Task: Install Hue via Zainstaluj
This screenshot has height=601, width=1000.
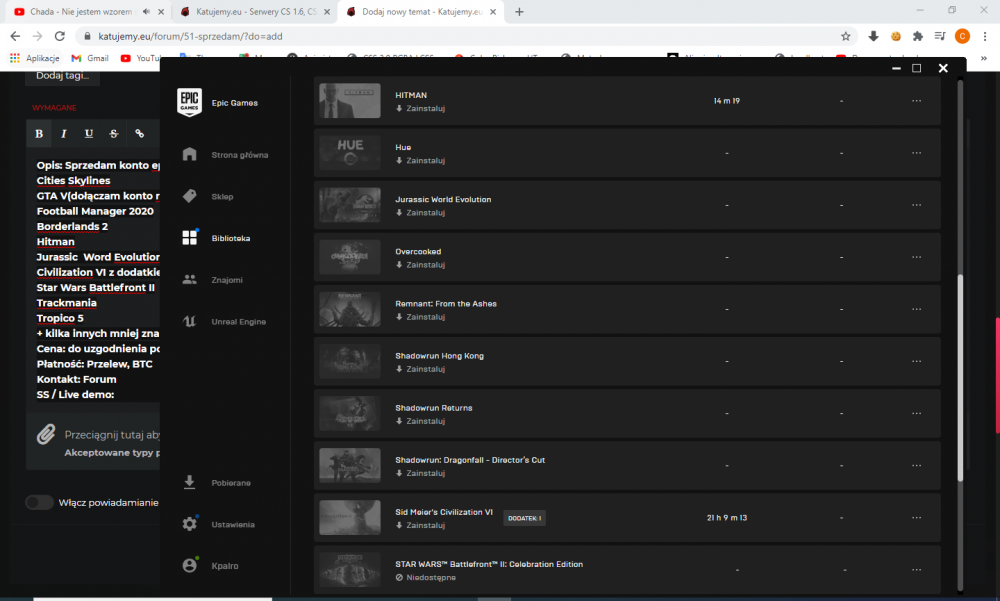Action: [420, 161]
